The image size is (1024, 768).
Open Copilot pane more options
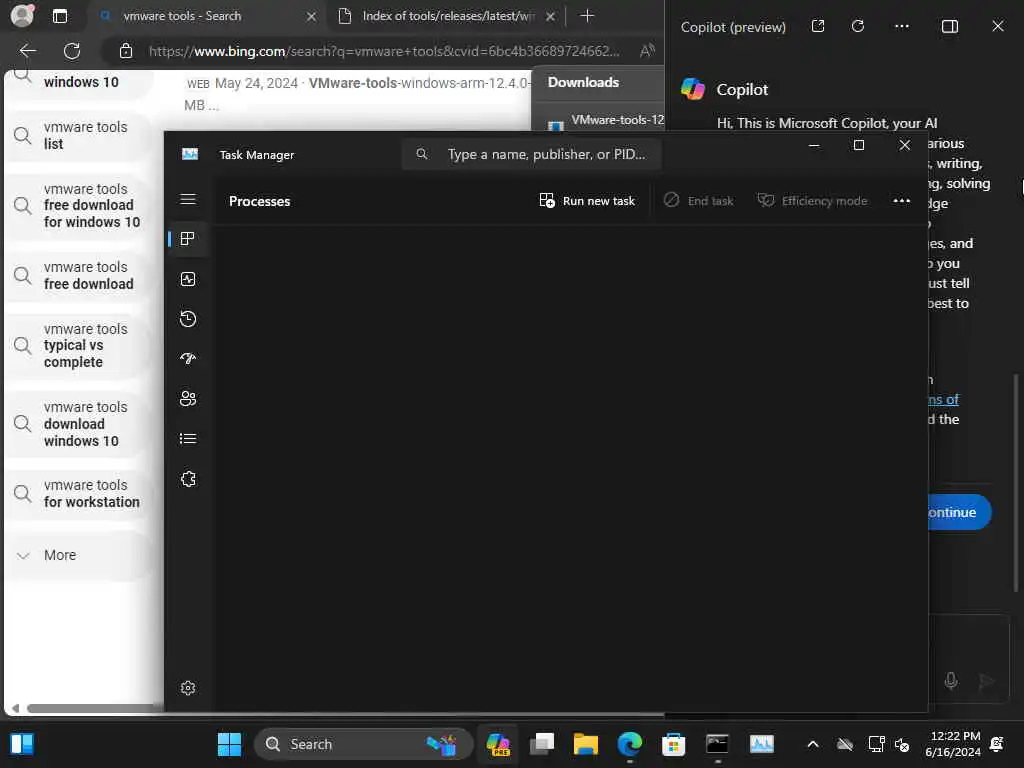(x=902, y=26)
